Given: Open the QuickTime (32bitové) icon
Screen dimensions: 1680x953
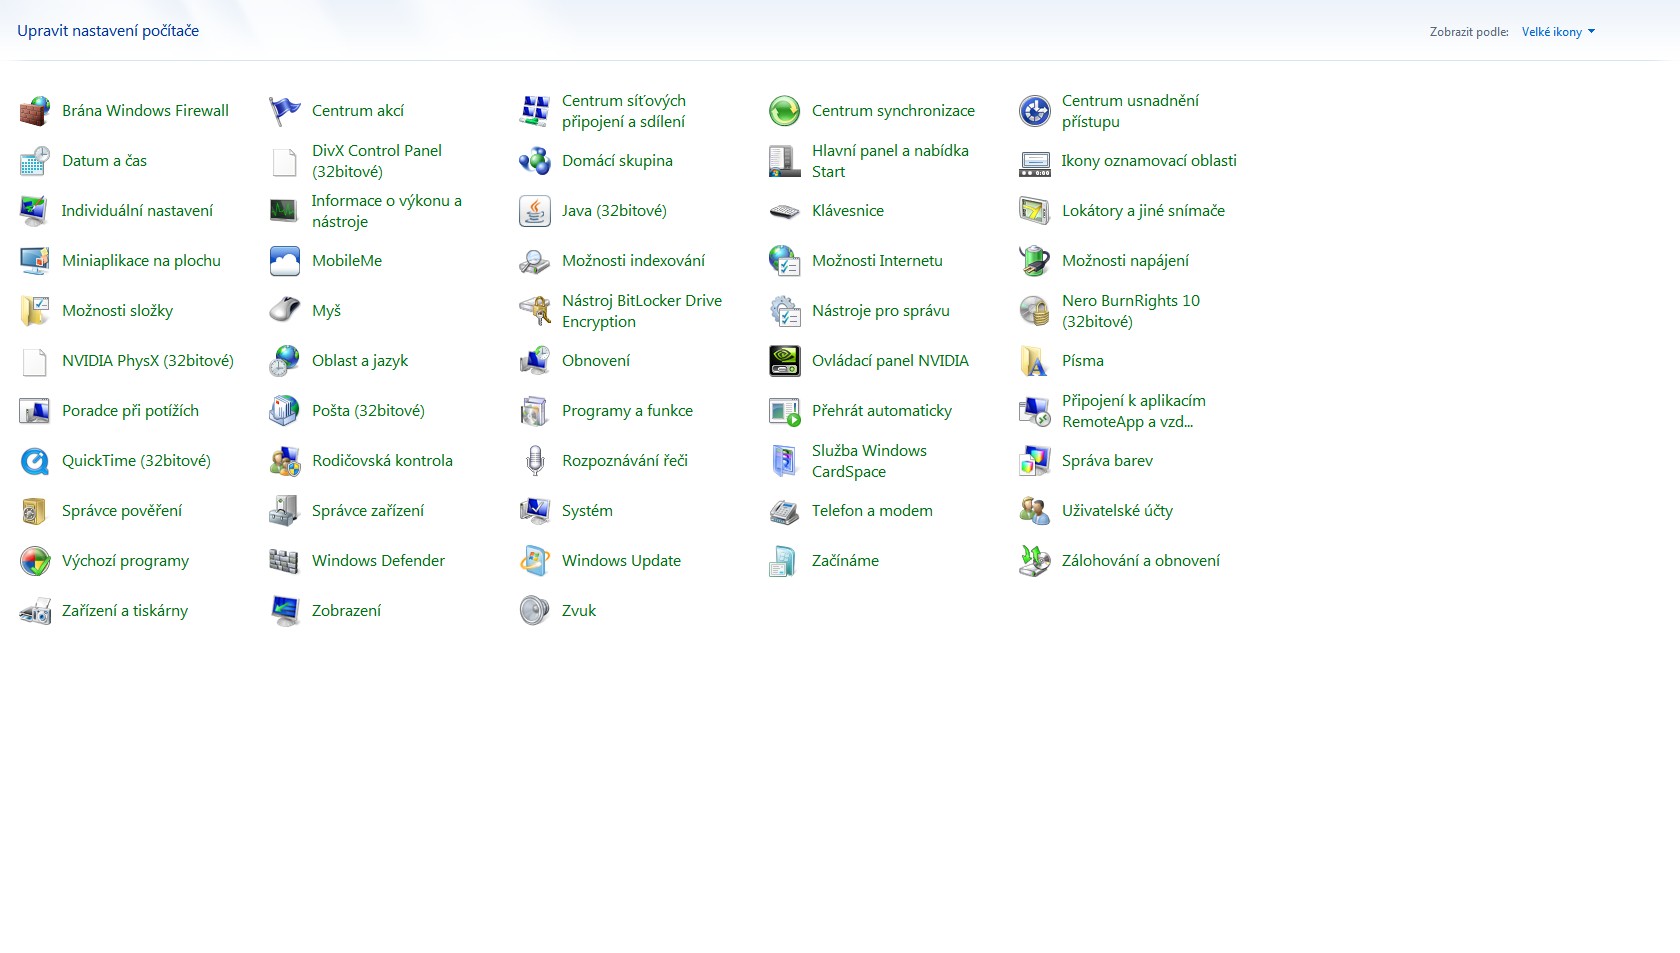Looking at the screenshot, I should [35, 461].
